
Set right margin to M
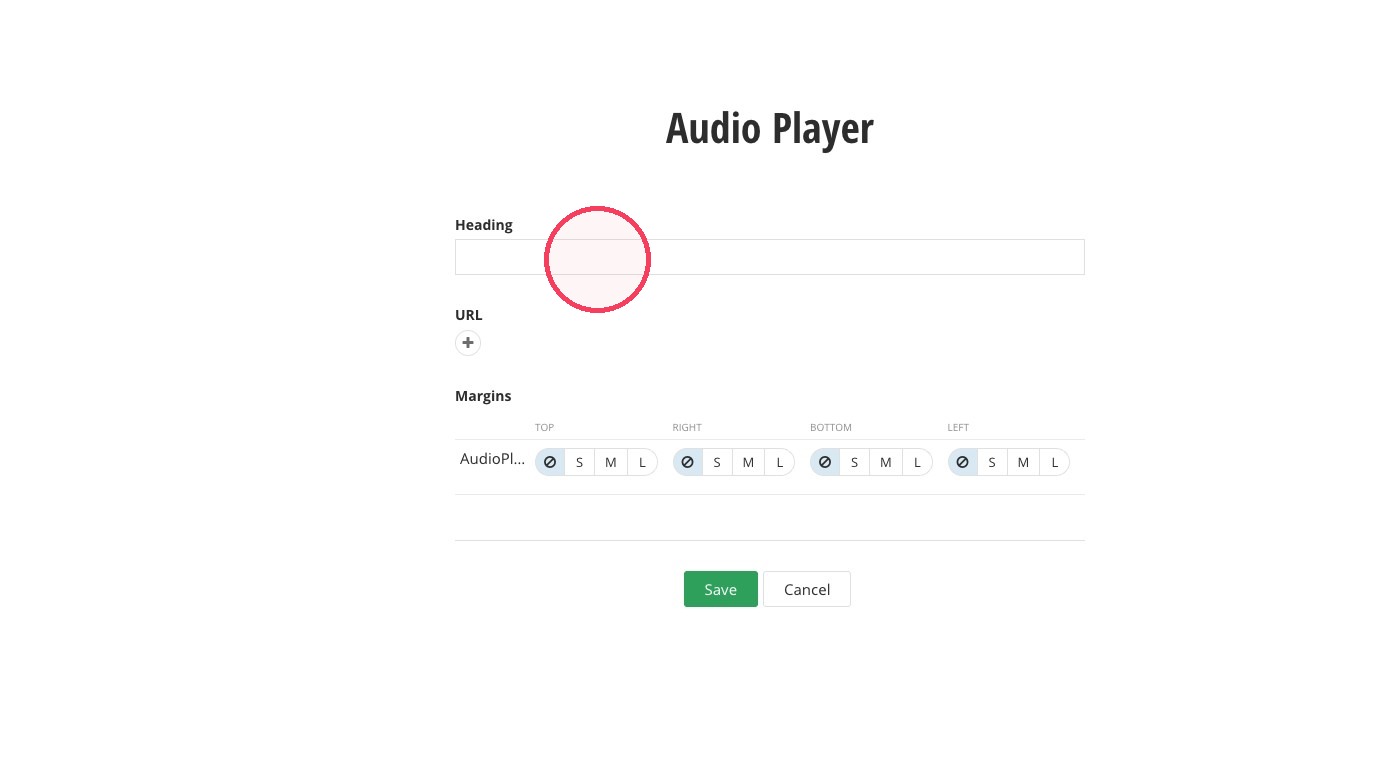748,462
